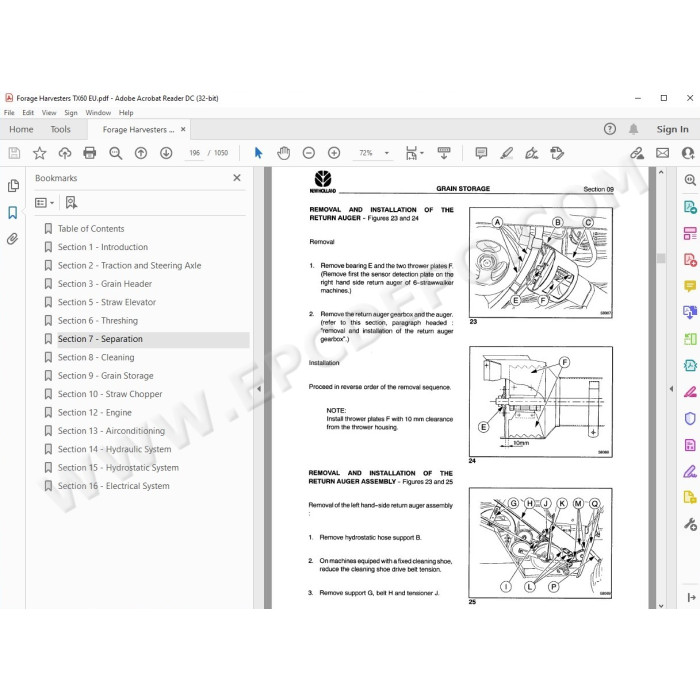Jump to Section 2 - Traction and Steering Axle

point(129,265)
